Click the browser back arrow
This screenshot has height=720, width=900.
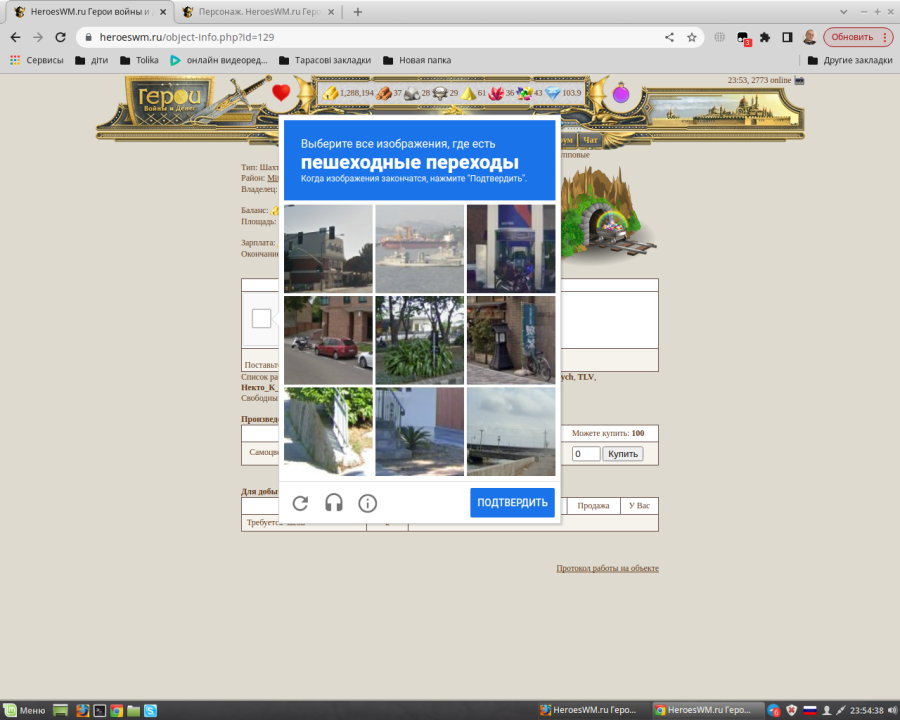[x=15, y=37]
